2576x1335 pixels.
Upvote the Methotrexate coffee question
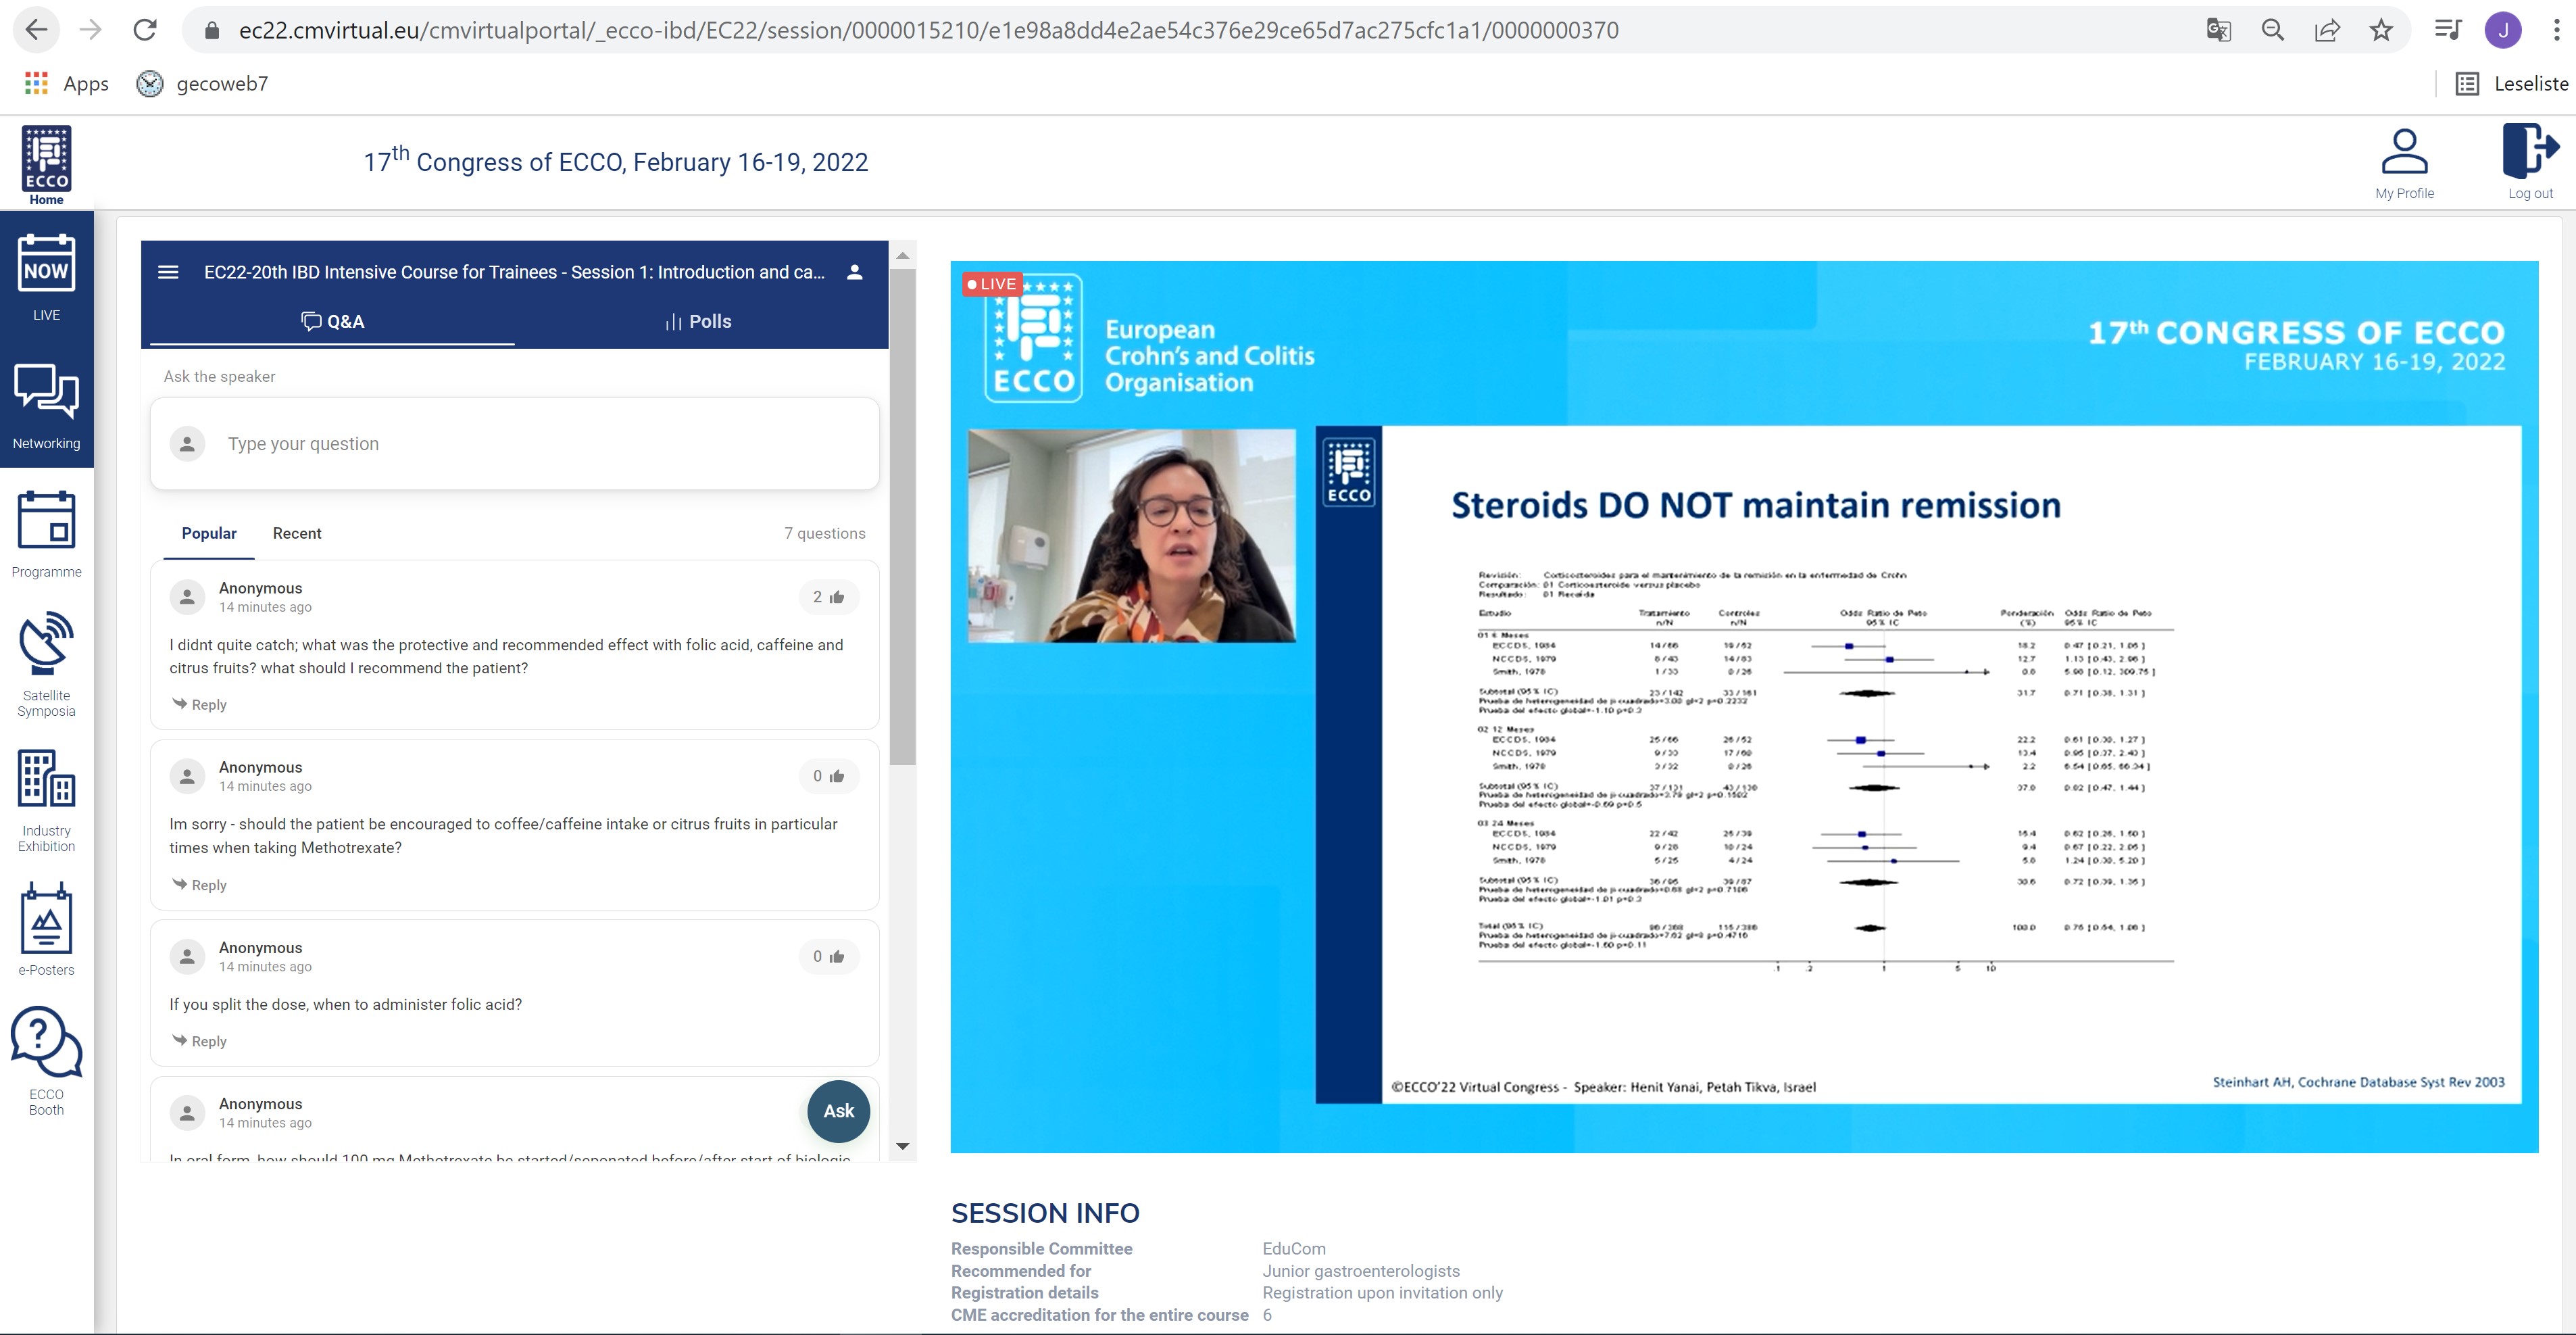(x=828, y=776)
